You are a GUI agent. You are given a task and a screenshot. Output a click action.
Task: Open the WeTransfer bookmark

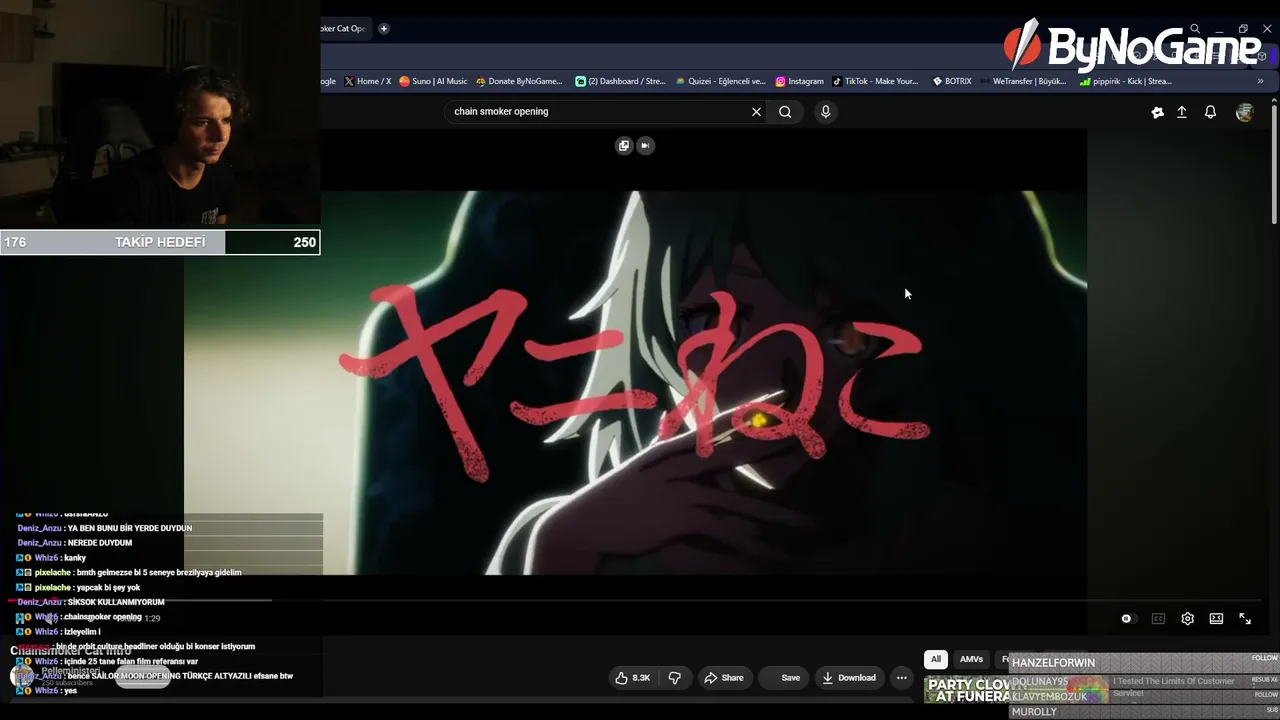pyautogui.click(x=1023, y=81)
